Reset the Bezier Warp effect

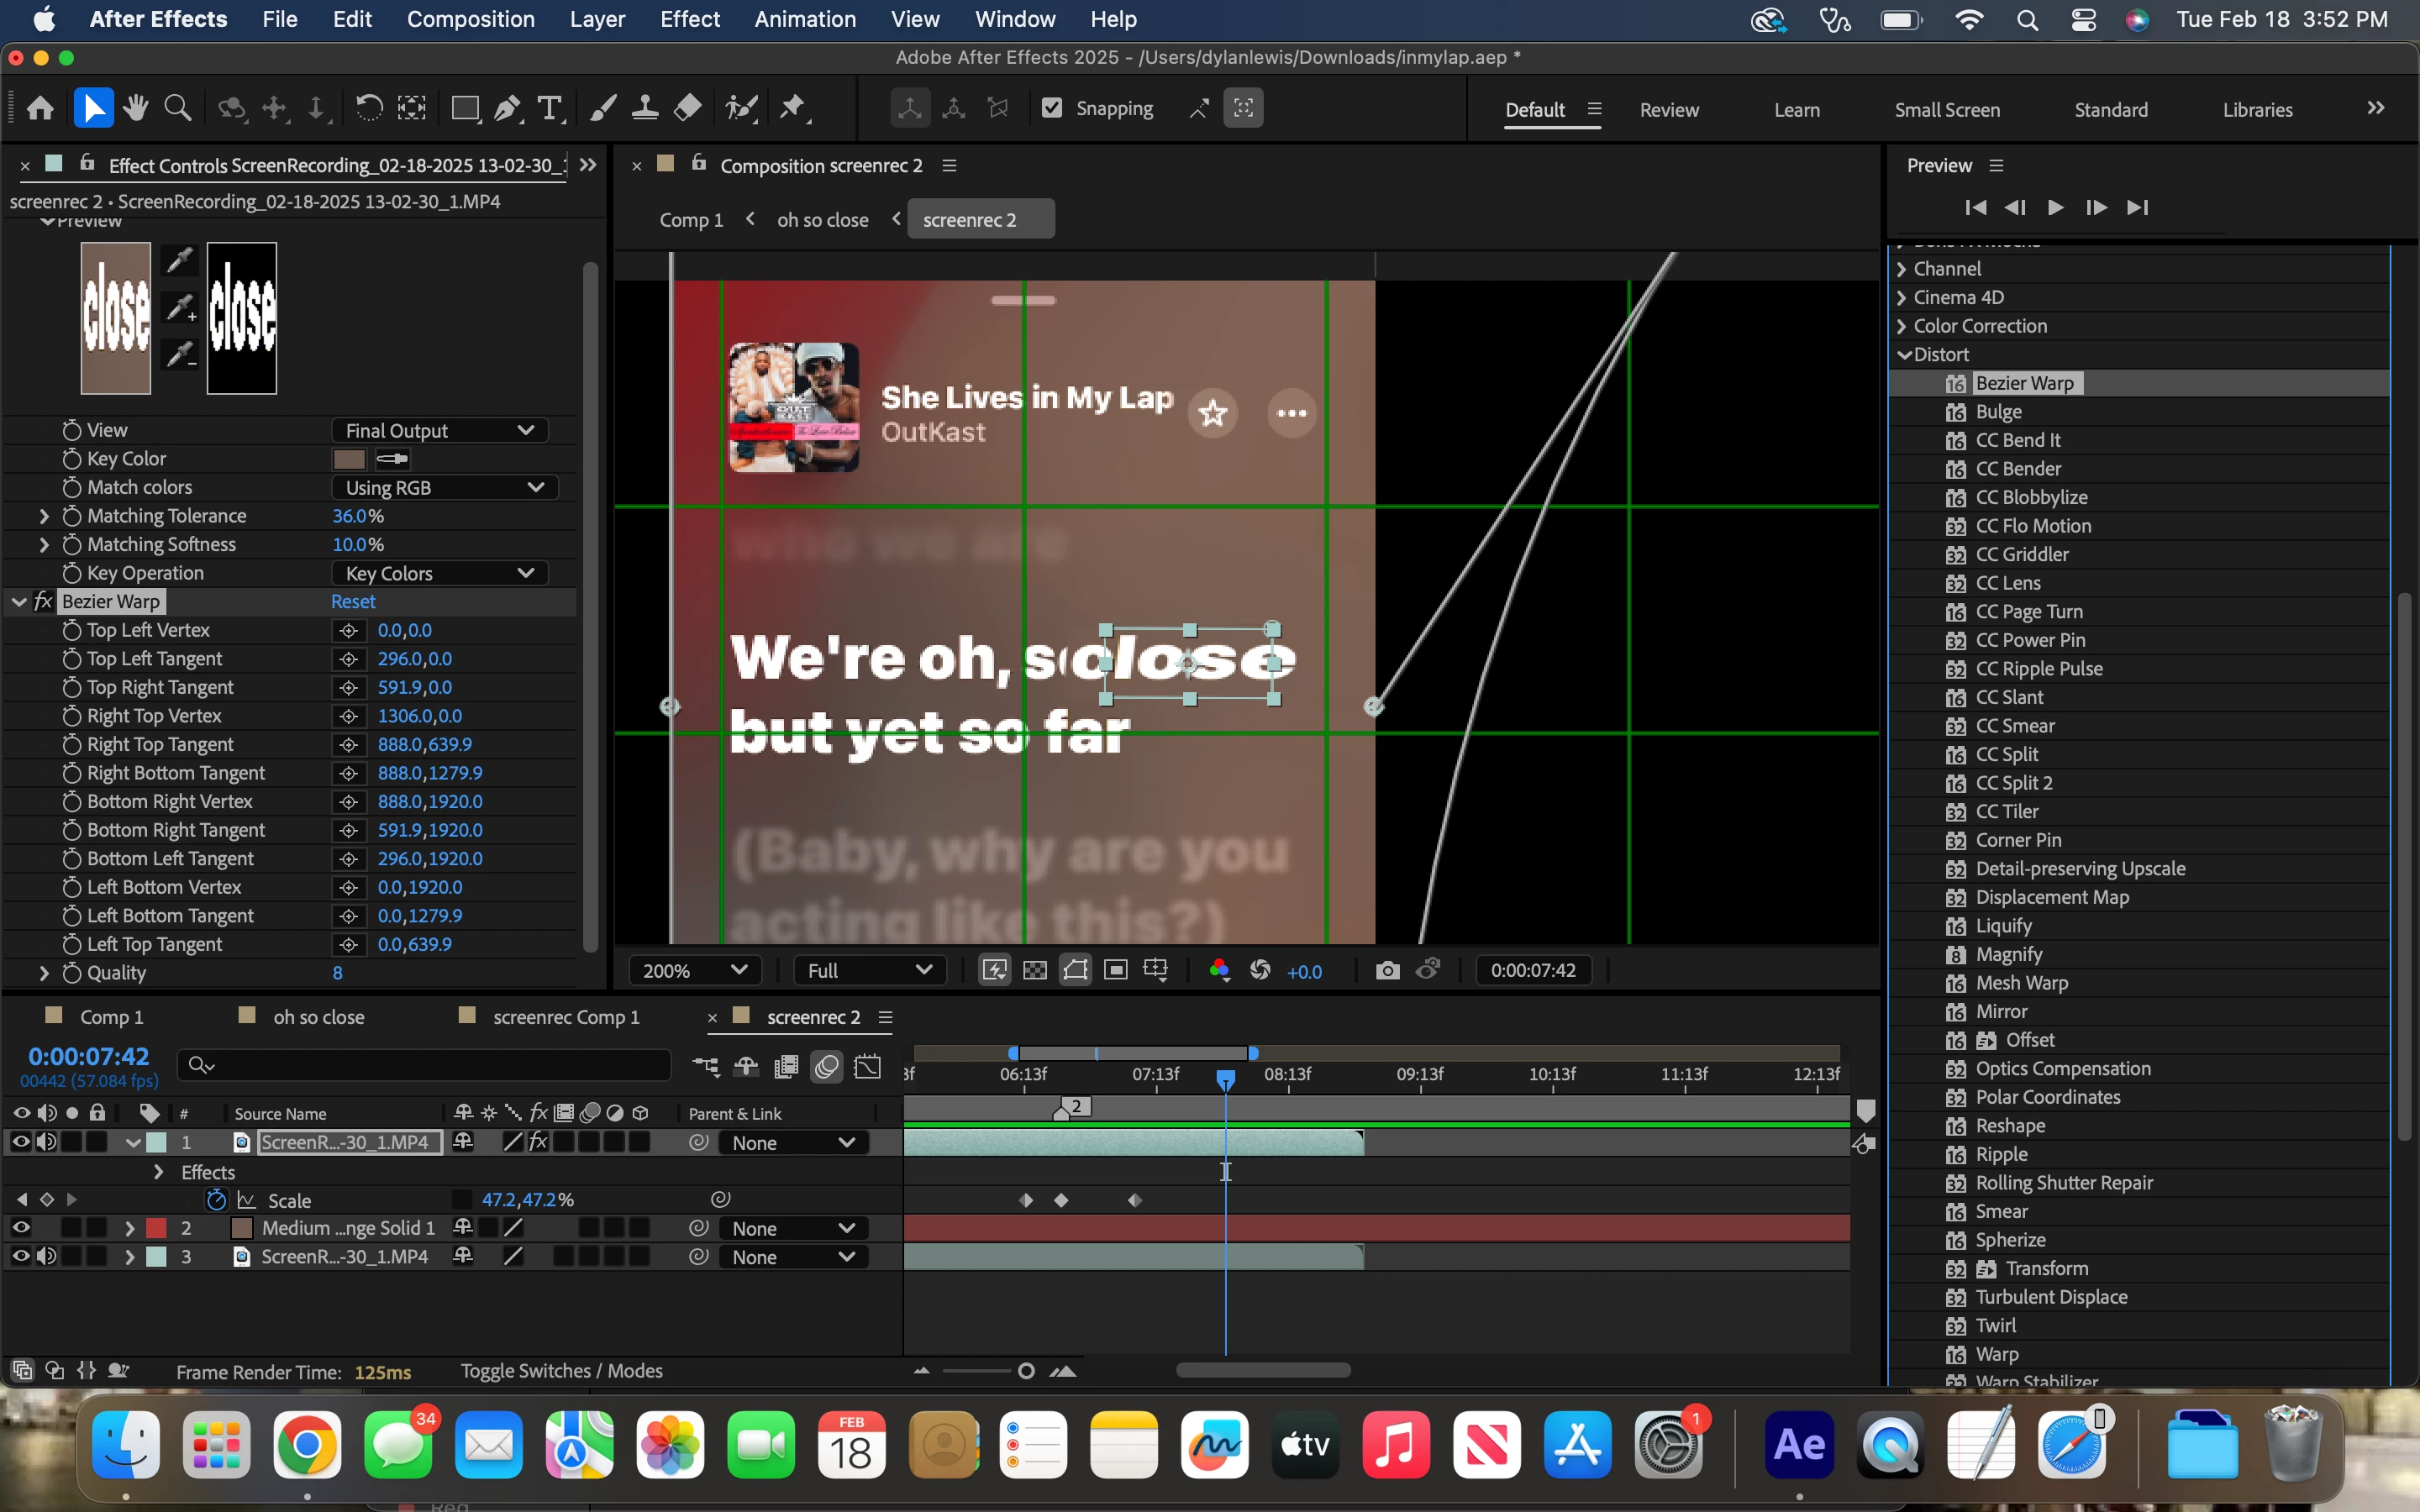tap(353, 602)
